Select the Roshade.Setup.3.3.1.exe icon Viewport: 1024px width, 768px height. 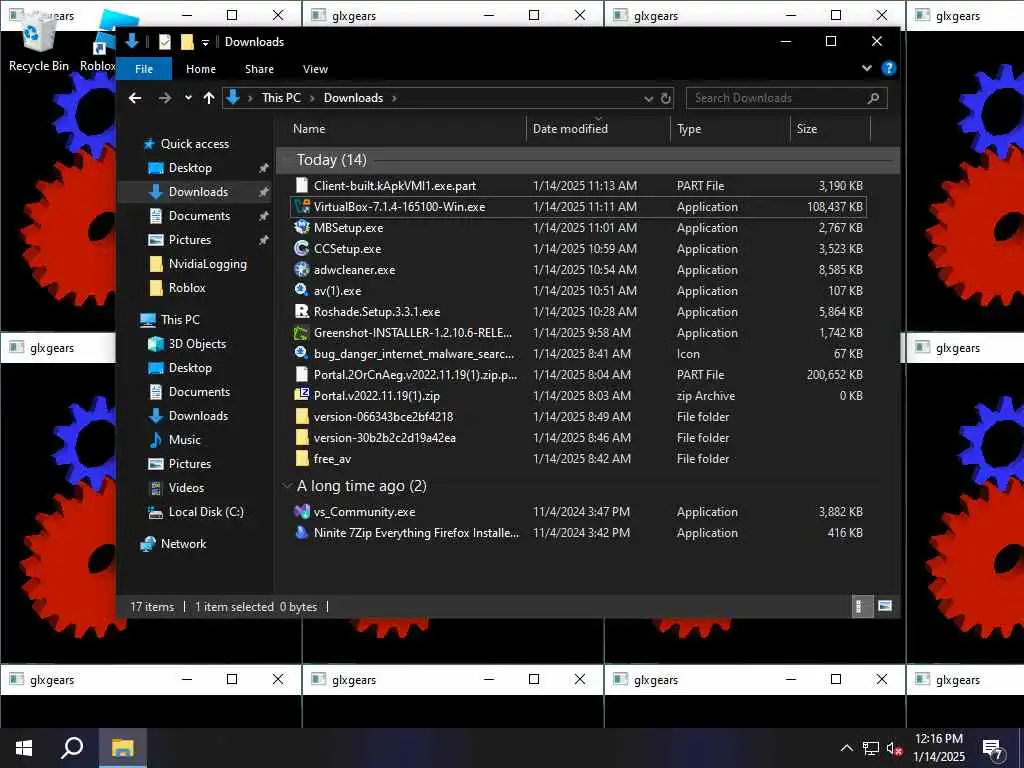302,312
